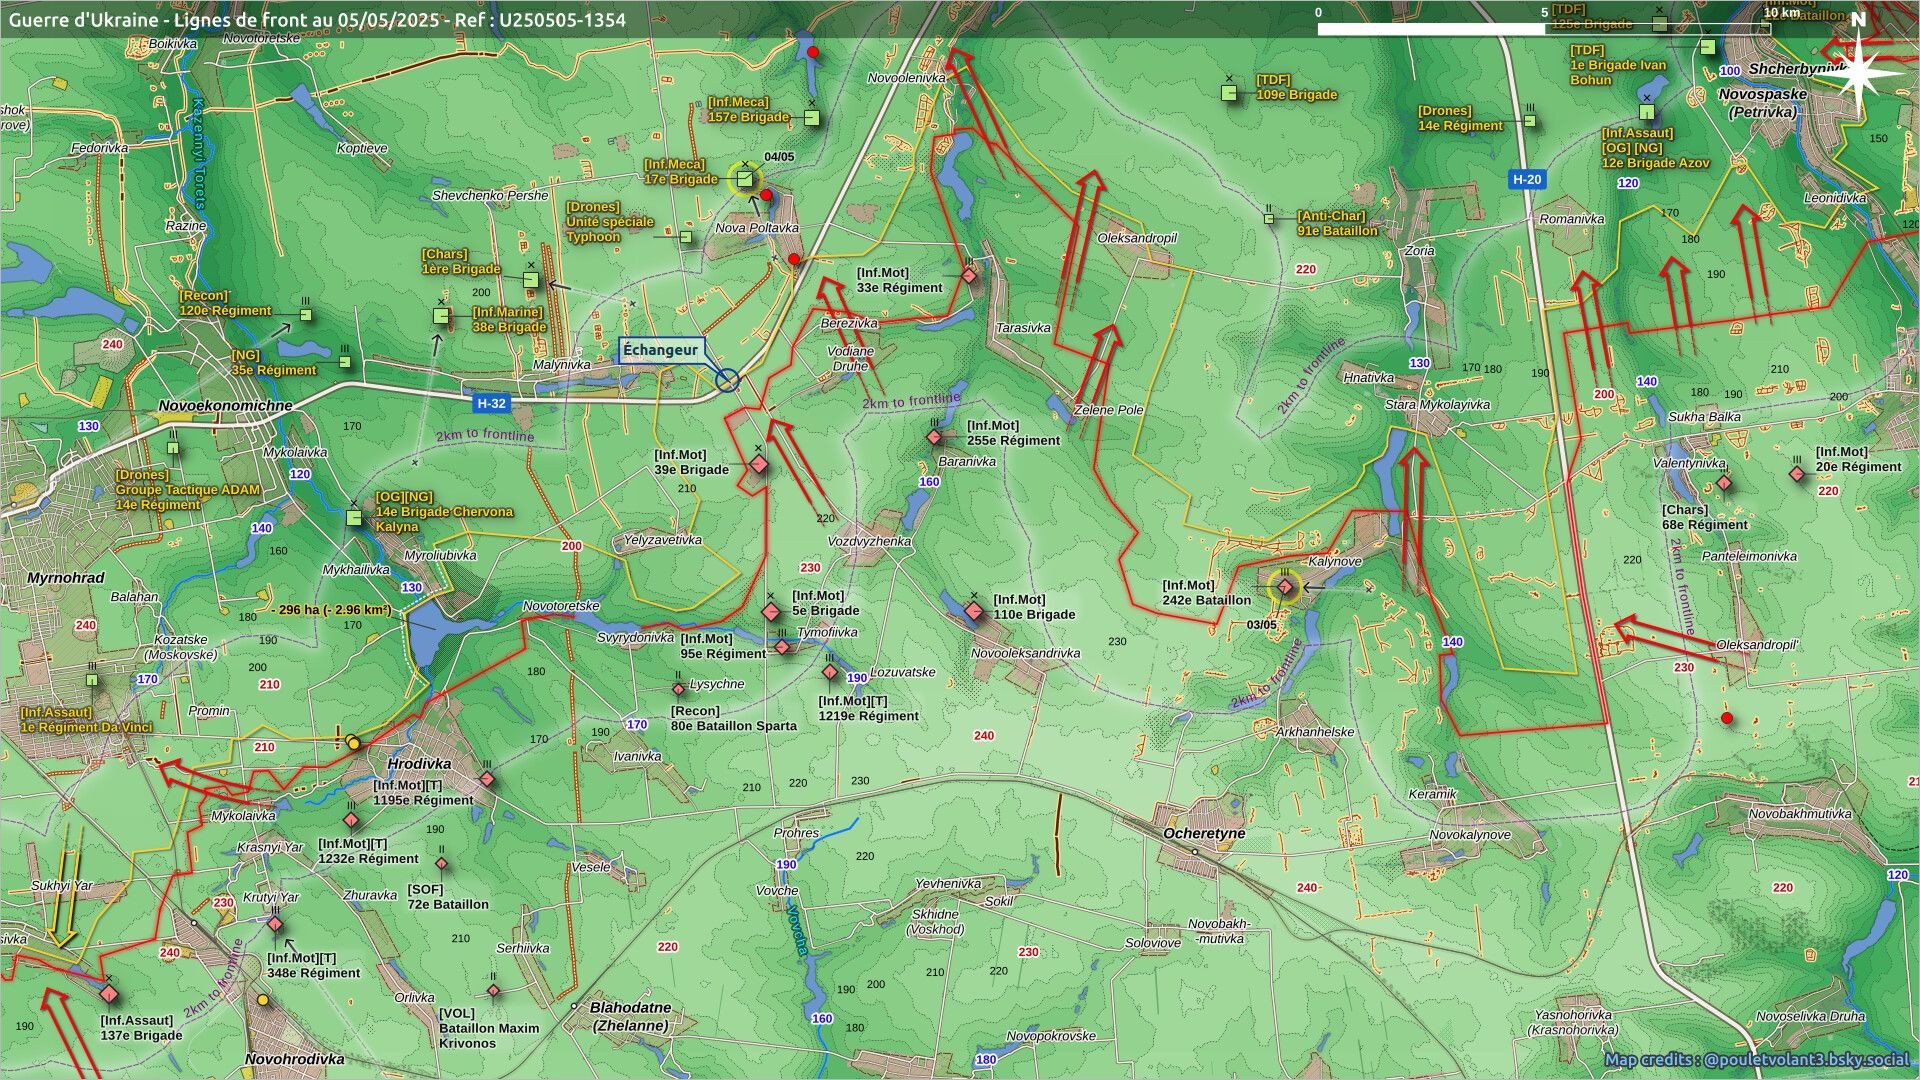Select the 1e Brigade Ivan Bohun marker
The image size is (1920, 1080).
[x=1708, y=47]
